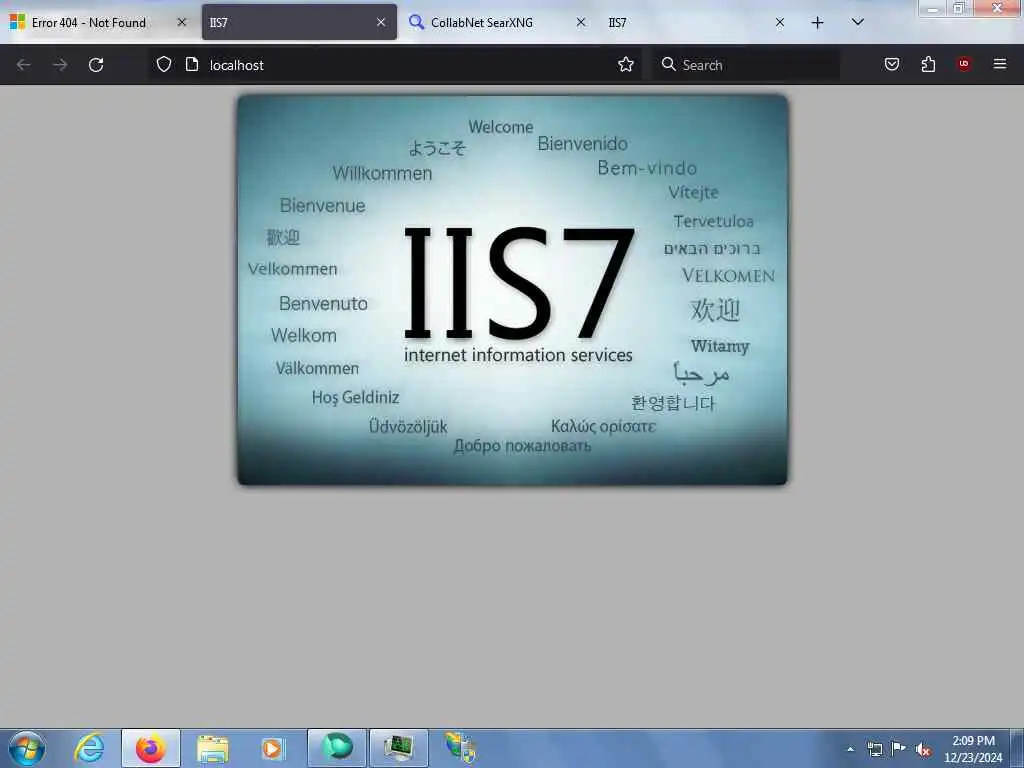Close the active IIS7 tab
Screen dimensions: 1024x768
381,23
